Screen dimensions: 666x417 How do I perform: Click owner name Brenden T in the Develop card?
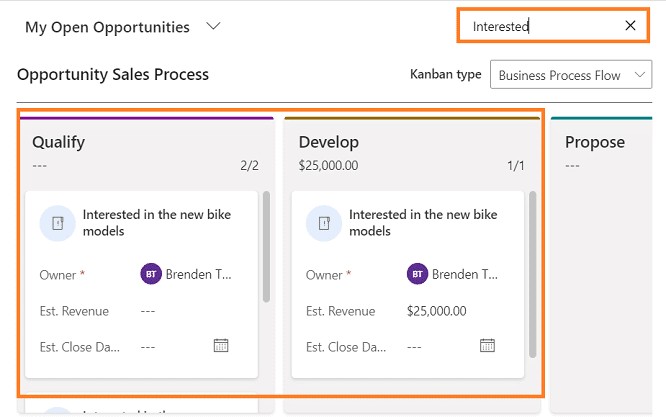click(x=466, y=274)
